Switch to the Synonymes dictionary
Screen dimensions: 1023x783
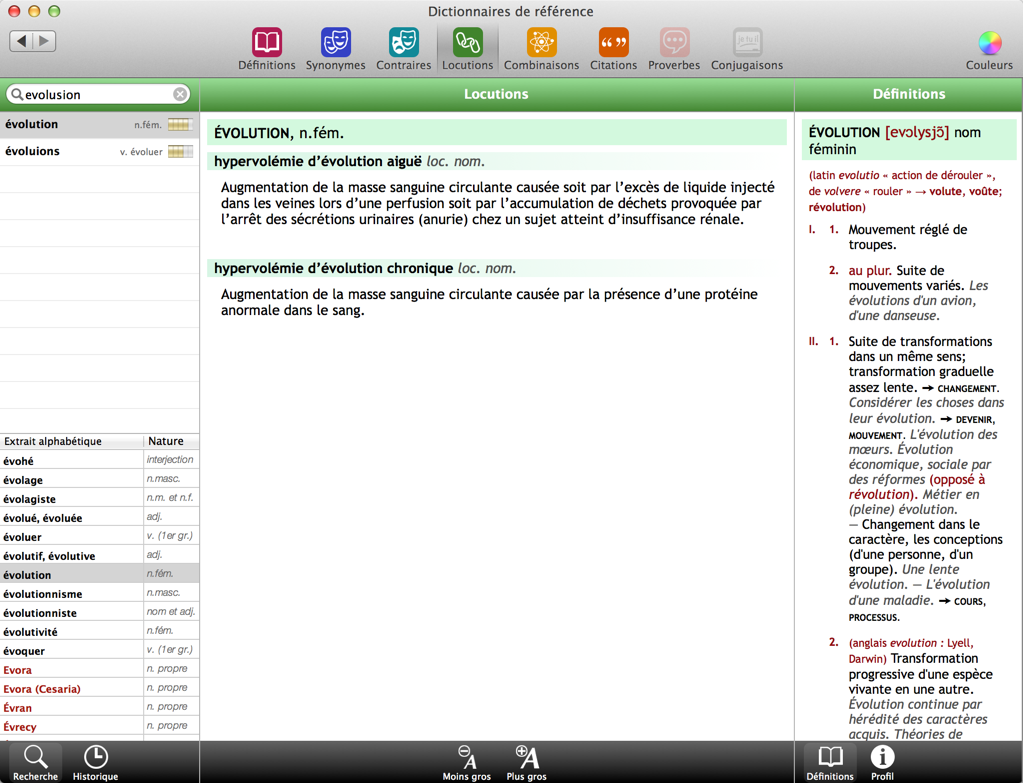click(335, 50)
